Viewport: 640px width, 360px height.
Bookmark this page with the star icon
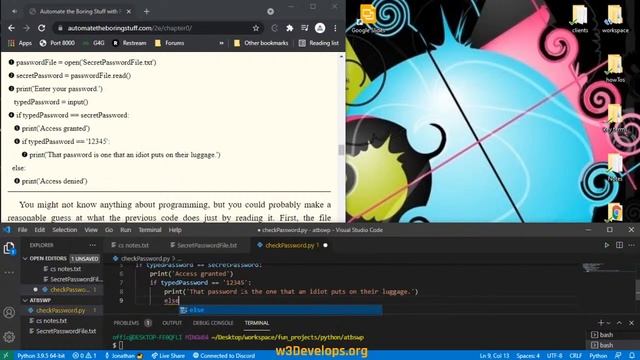256,28
